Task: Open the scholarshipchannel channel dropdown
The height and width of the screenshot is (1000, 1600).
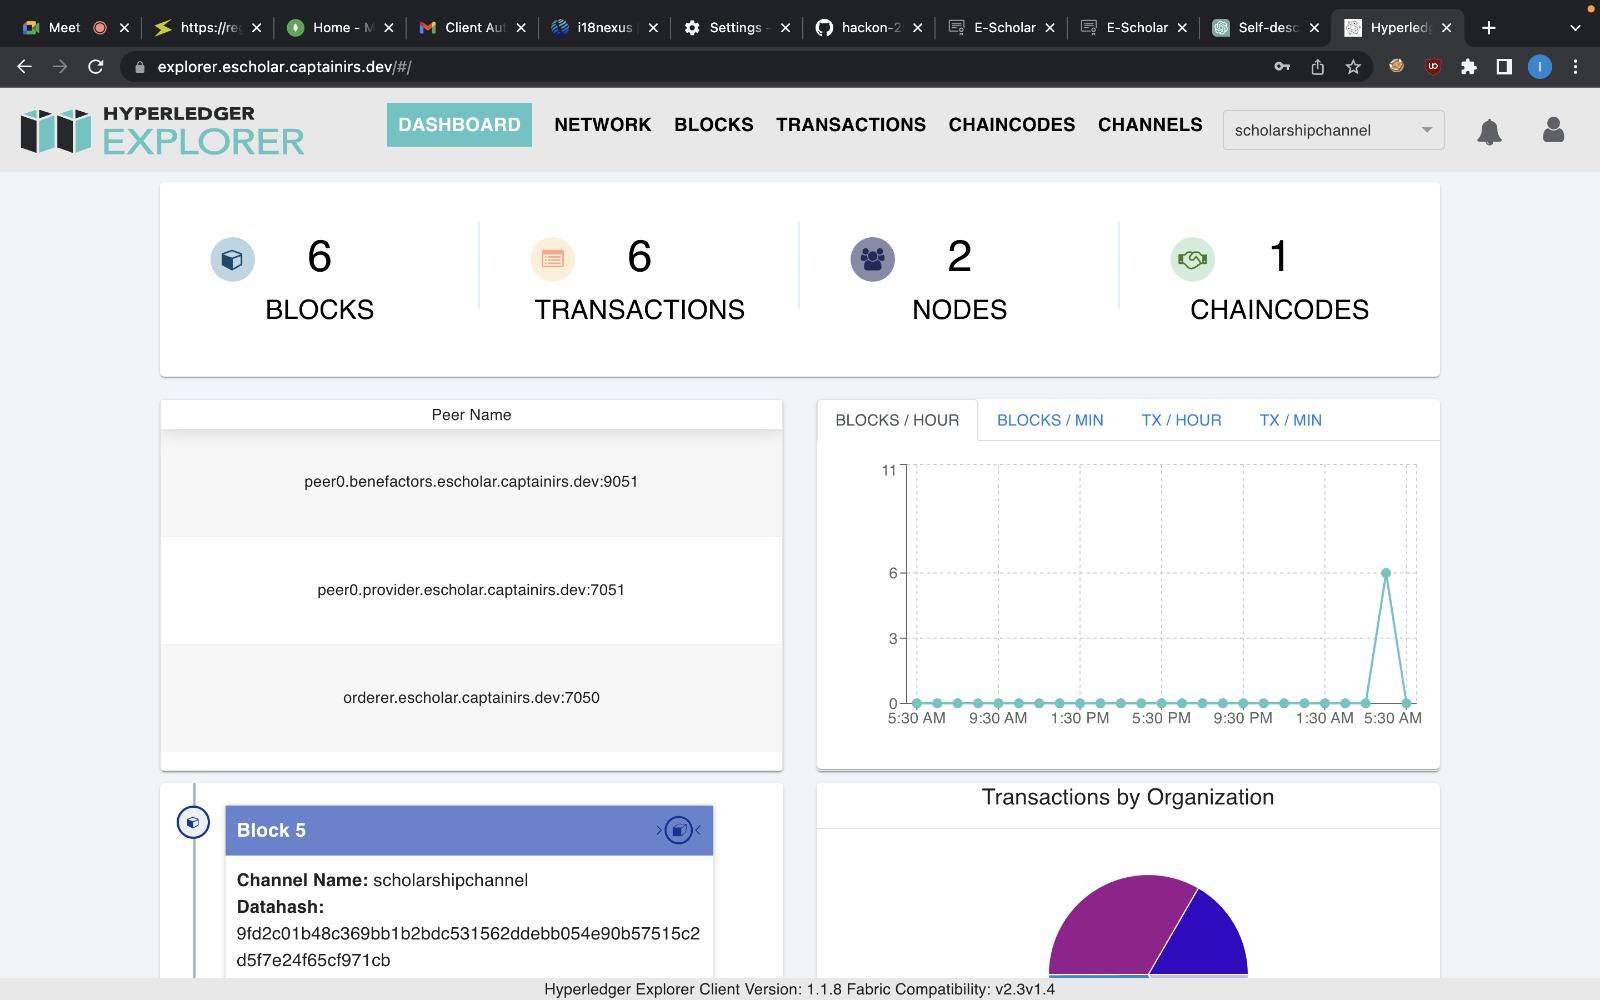Action: pos(1333,130)
